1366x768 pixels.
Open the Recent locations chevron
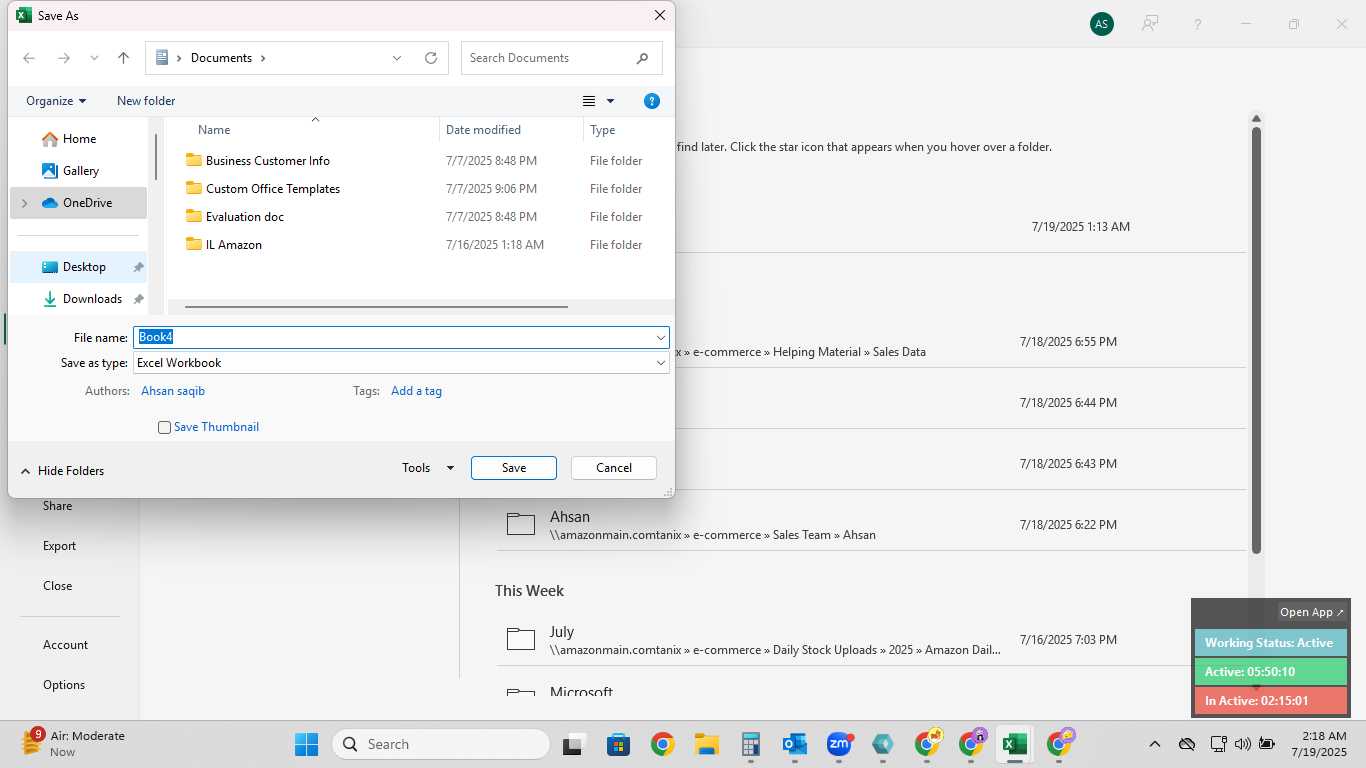(94, 58)
